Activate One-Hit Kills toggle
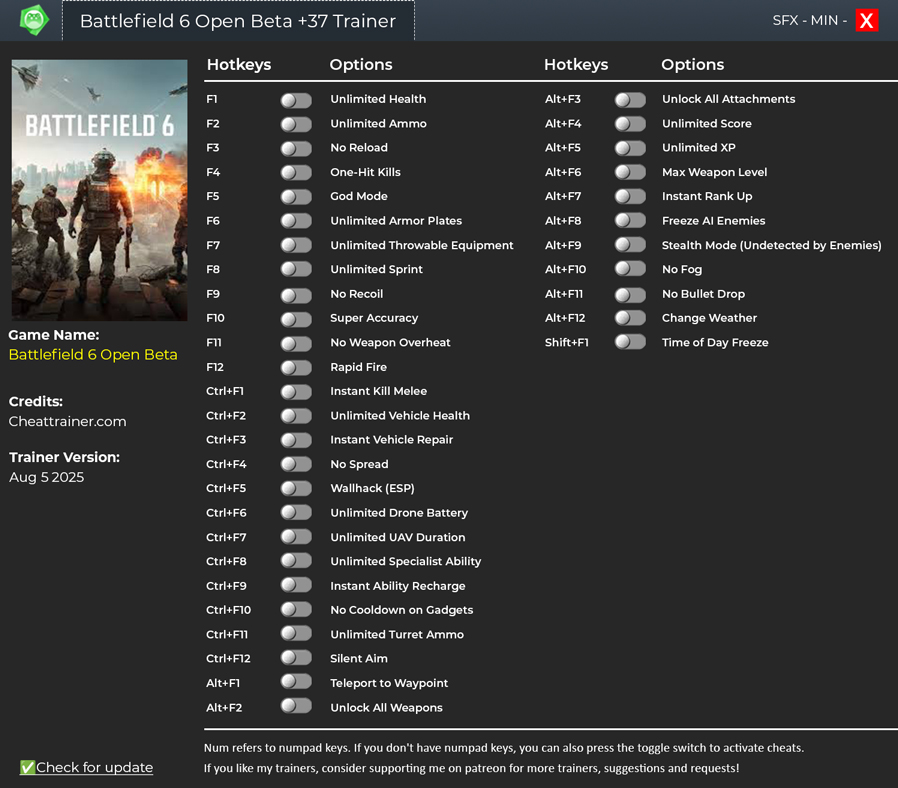898x788 pixels. click(x=296, y=173)
